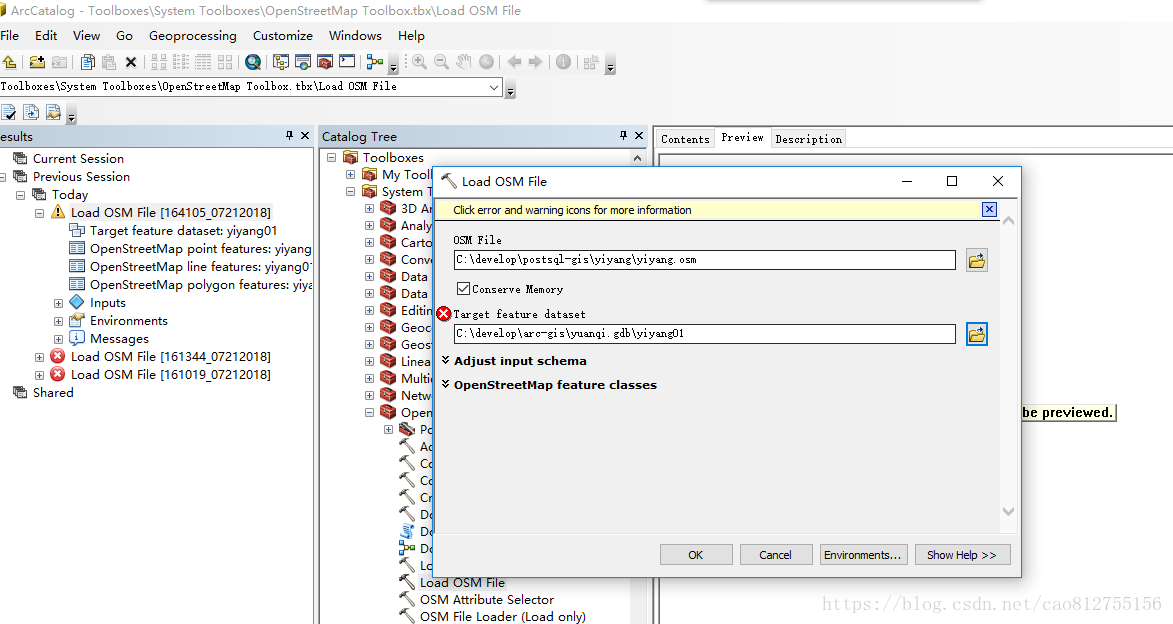Open the Geoprocessing menu
Image resolution: width=1173 pixels, height=624 pixels.
click(x=192, y=35)
